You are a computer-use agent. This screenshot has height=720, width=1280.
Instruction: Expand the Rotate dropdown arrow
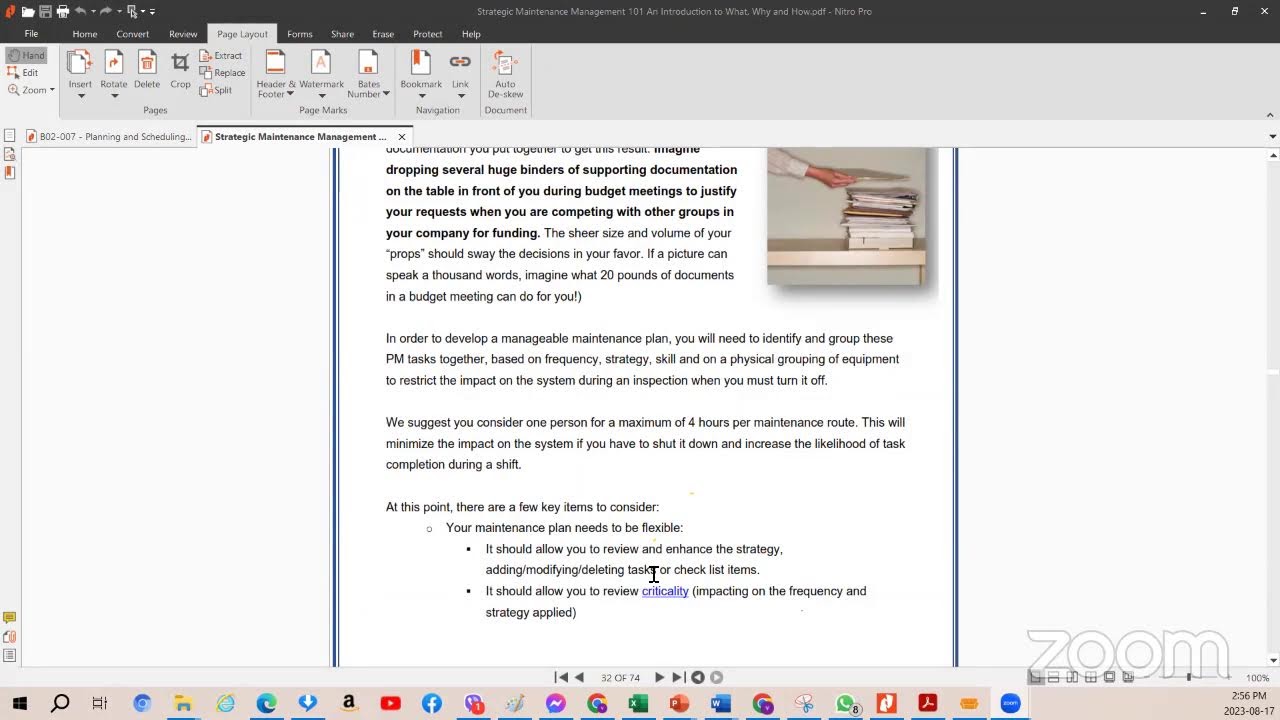(x=113, y=96)
